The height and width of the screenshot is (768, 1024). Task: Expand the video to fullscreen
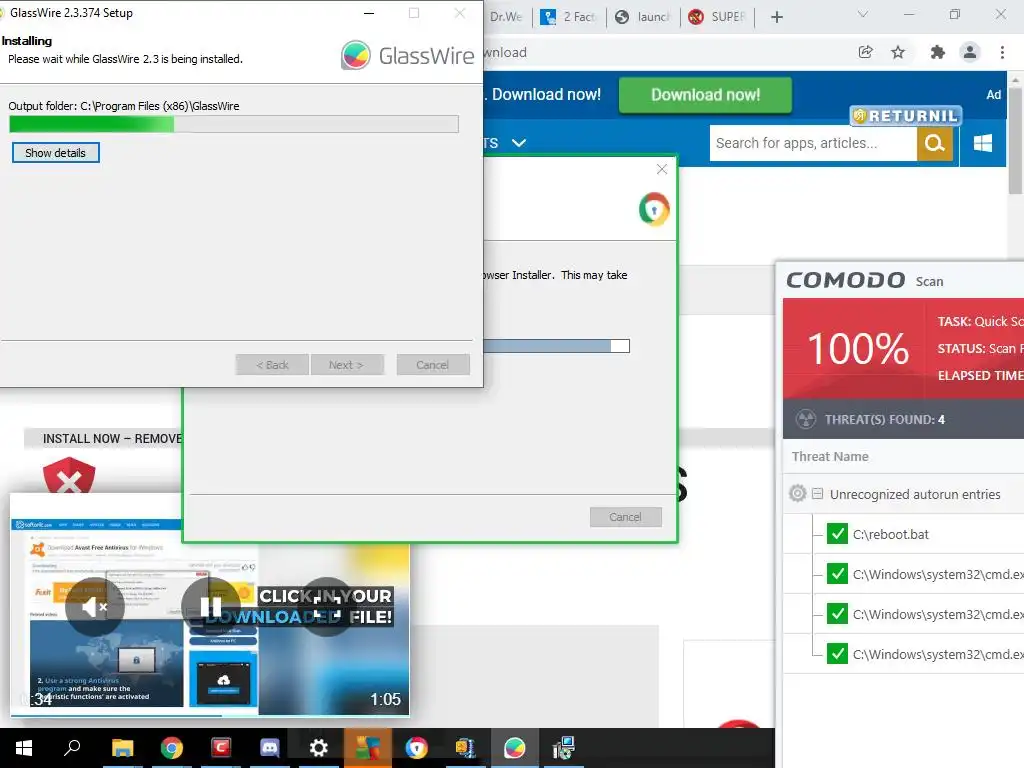[327, 607]
